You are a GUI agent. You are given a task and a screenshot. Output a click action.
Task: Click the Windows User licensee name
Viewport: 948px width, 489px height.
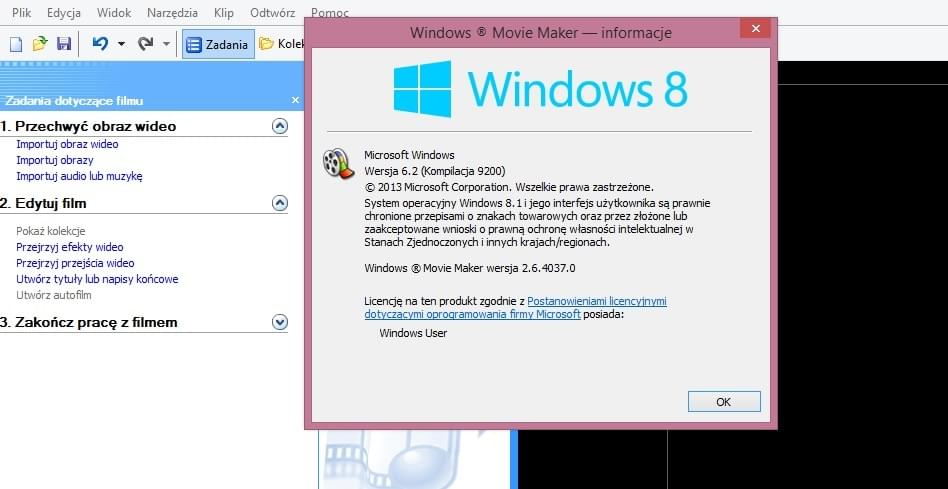pyautogui.click(x=414, y=333)
